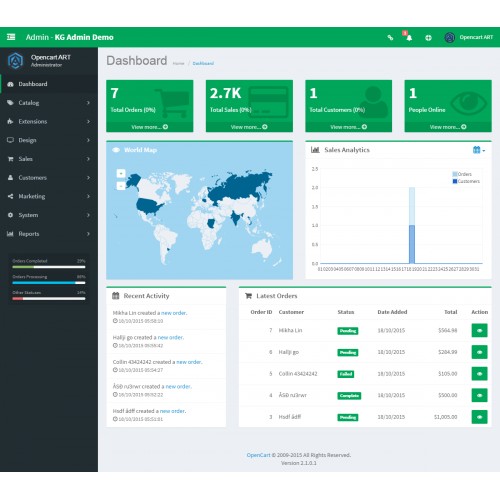View order 7 from Mikha Lin
Viewport: 500px width, 500px height.
pyautogui.click(x=479, y=330)
